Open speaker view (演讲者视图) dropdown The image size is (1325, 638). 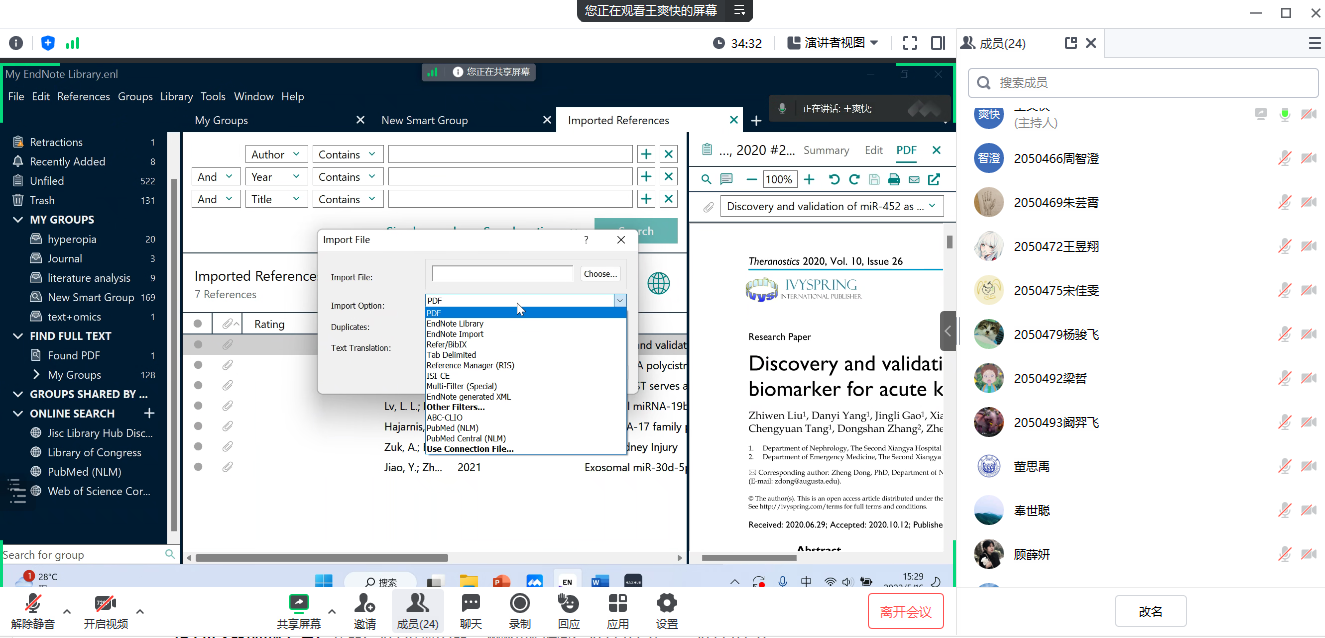[833, 43]
